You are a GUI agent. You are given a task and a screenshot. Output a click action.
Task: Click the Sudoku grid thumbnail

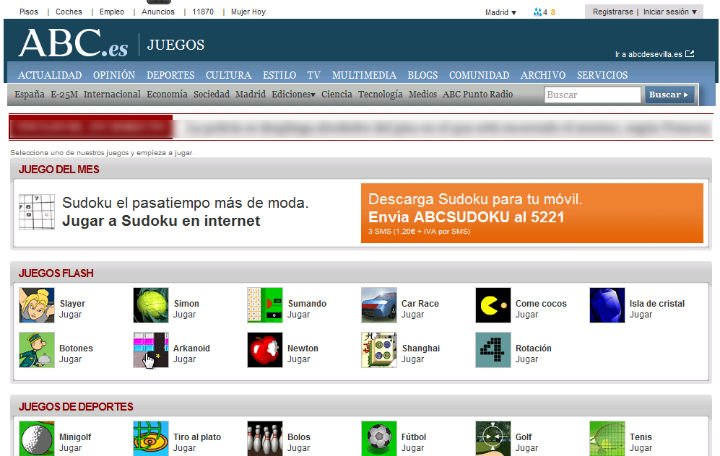pos(37,212)
